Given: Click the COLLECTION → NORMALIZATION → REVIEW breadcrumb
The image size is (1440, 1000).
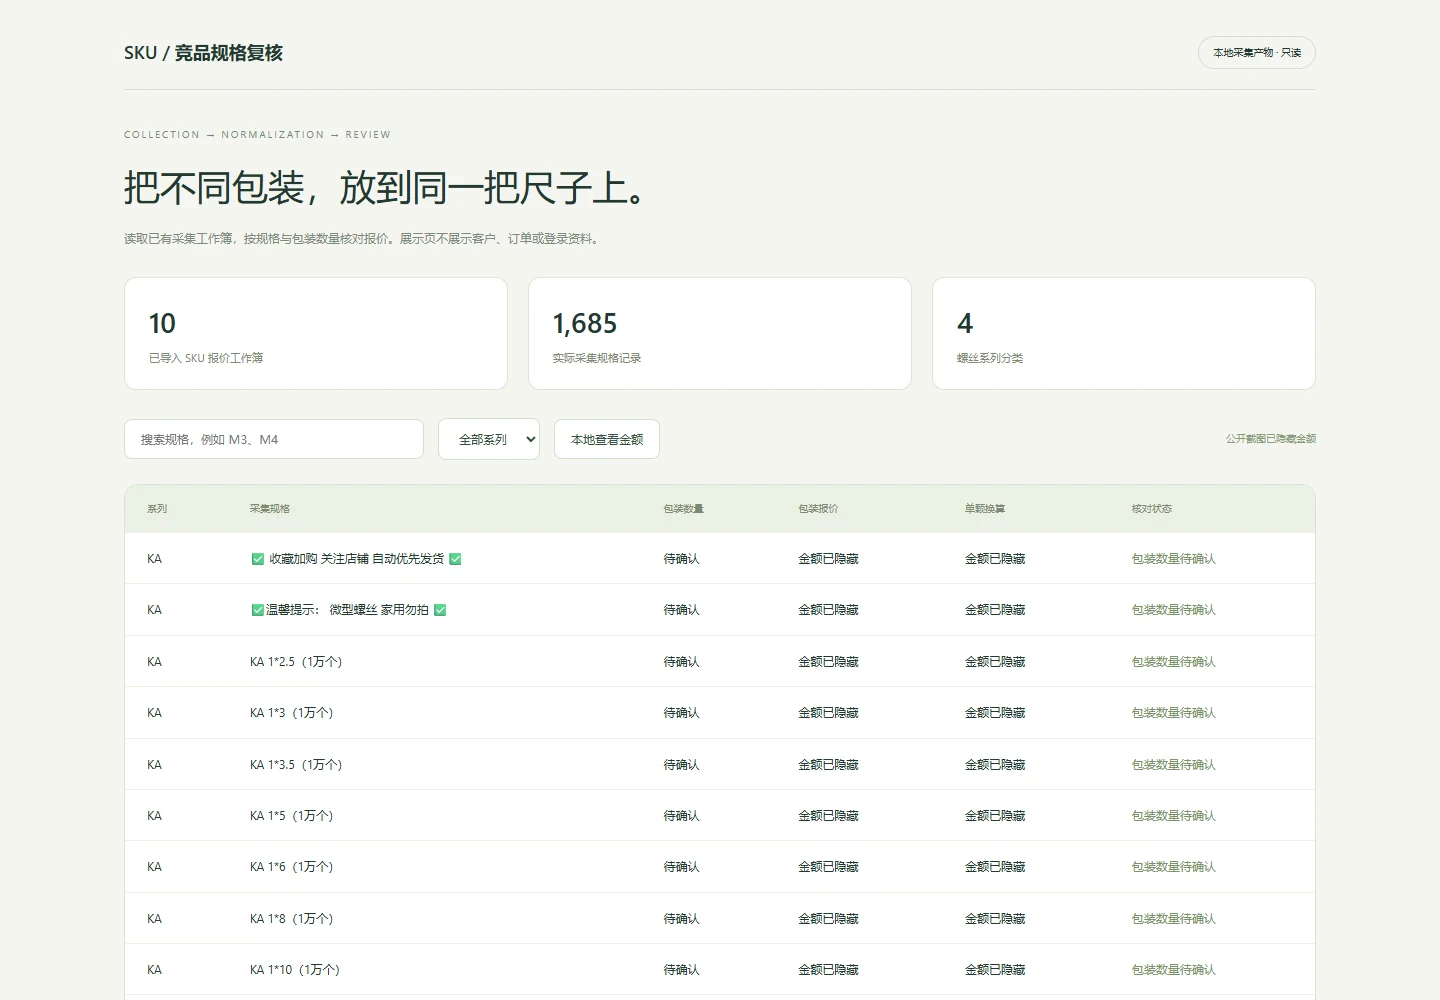Looking at the screenshot, I should click(257, 135).
